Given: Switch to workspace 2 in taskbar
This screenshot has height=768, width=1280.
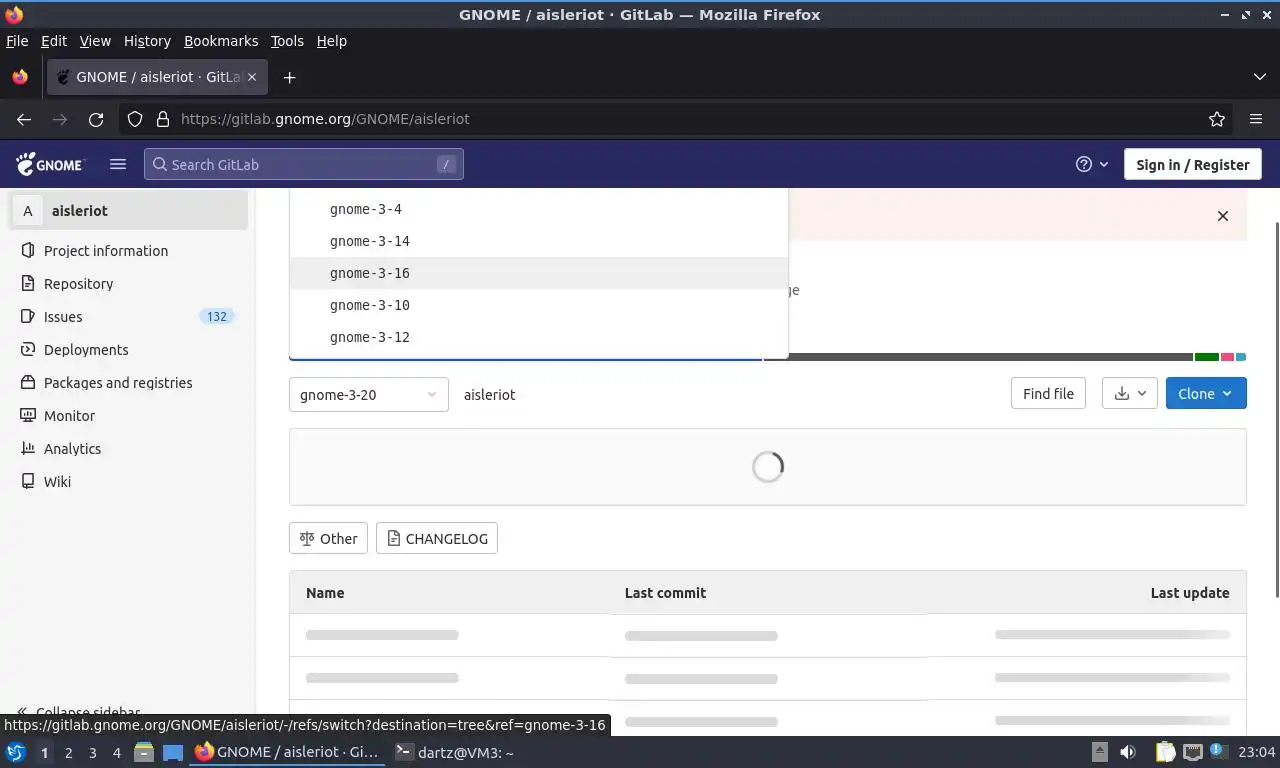Looking at the screenshot, I should [x=68, y=752].
